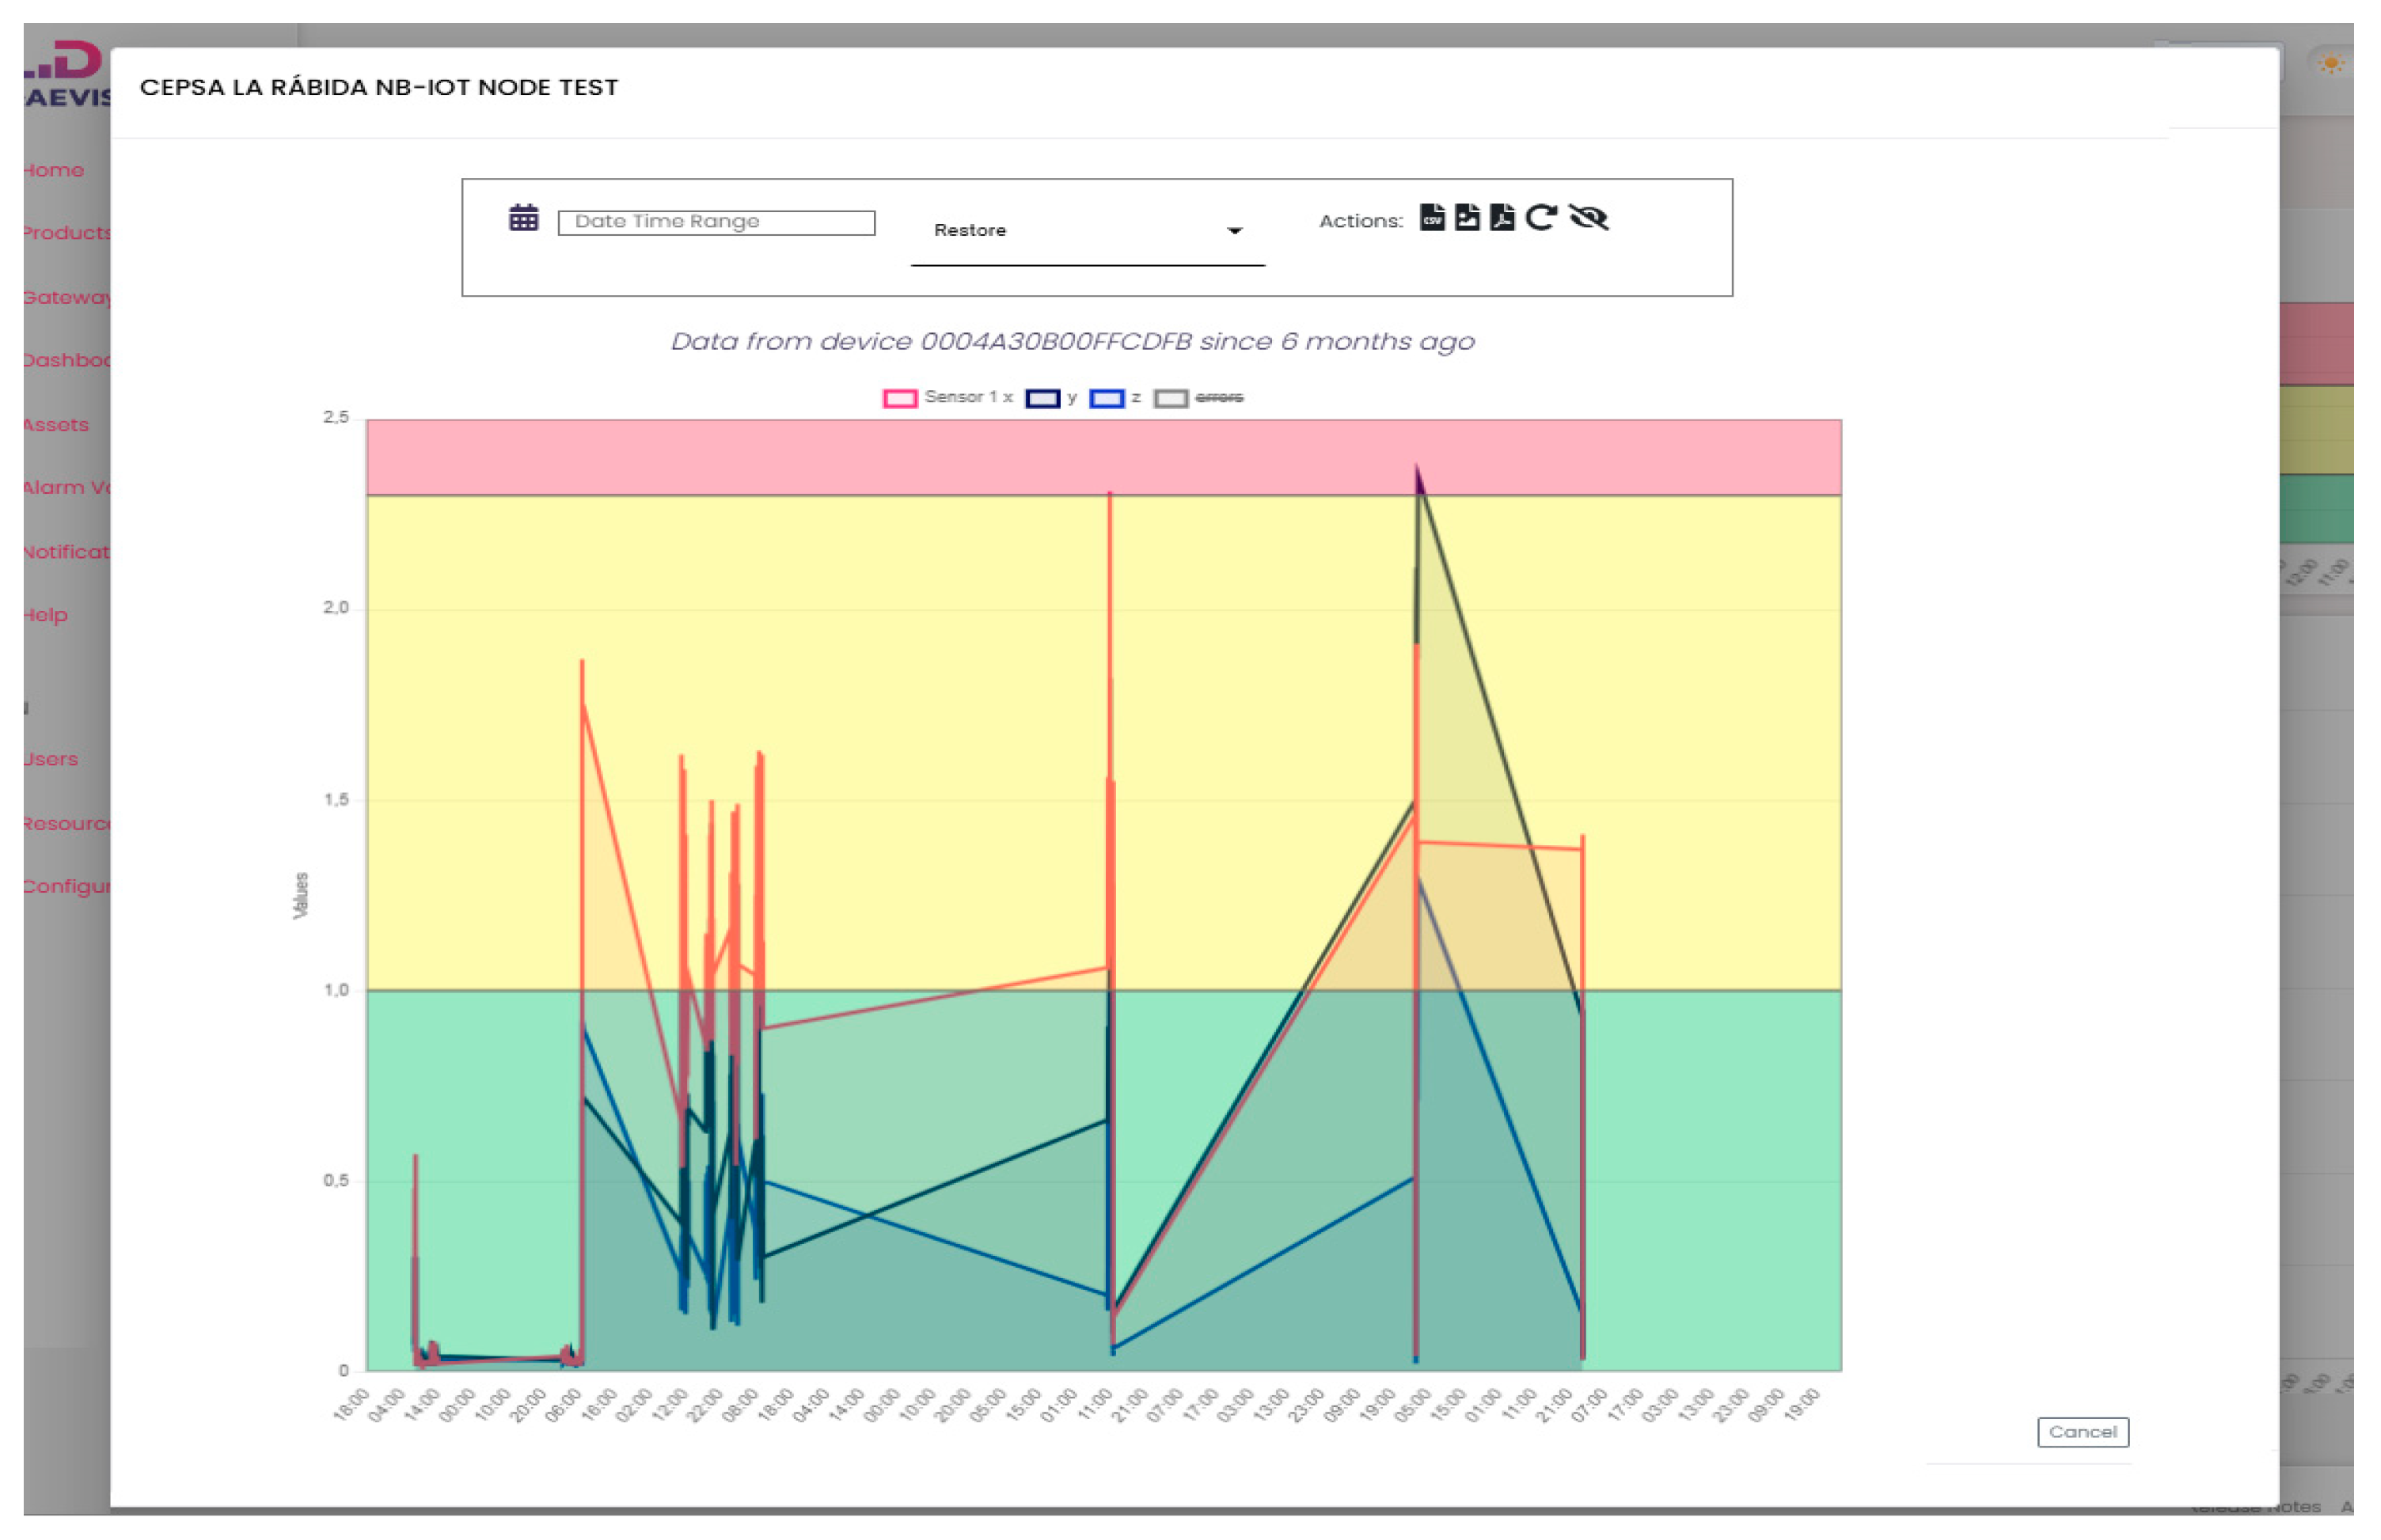Export chart data as CSV file
The height and width of the screenshot is (1540, 2381).
pyautogui.click(x=1431, y=217)
